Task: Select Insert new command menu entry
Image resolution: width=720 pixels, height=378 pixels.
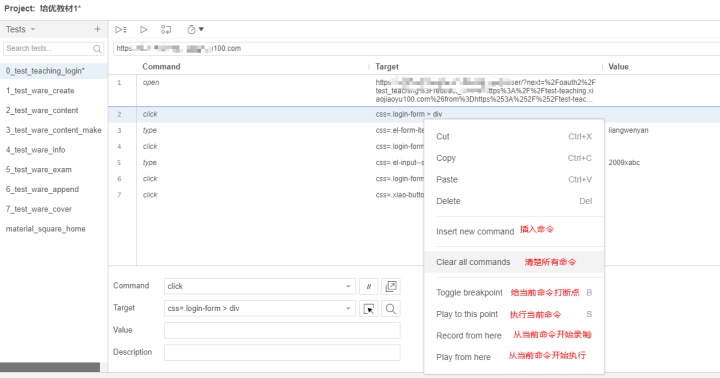Action: pos(514,231)
